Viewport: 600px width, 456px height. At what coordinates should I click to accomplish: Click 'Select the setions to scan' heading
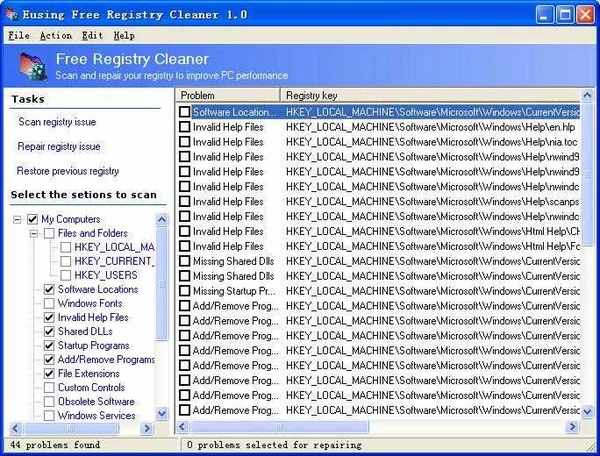coord(84,194)
